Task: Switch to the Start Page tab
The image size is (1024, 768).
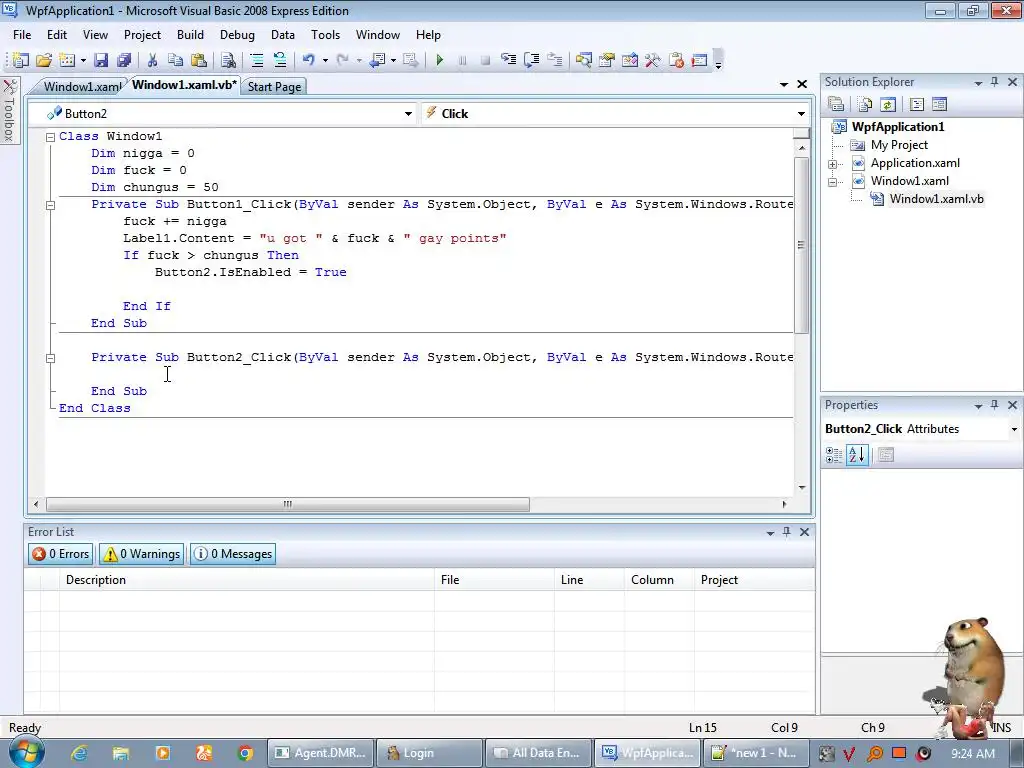Action: point(274,86)
